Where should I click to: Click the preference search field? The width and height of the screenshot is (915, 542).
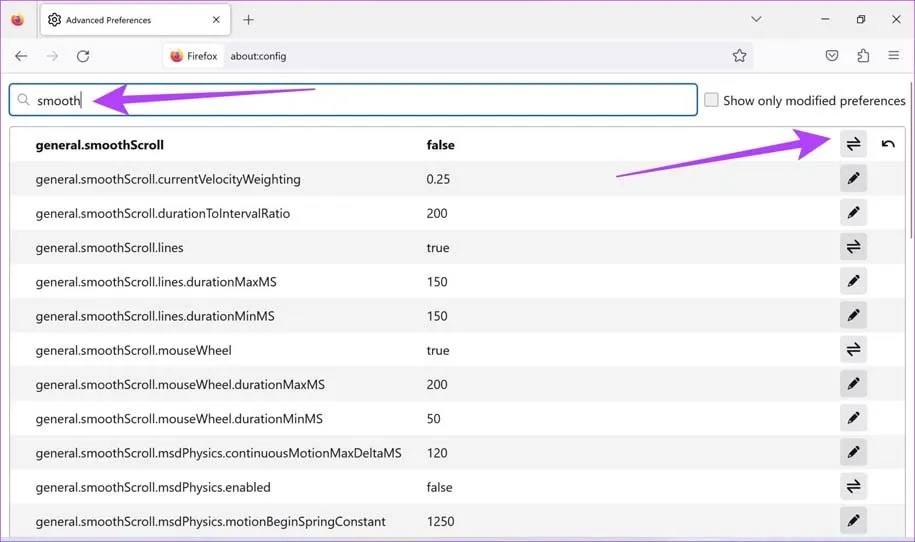360,100
